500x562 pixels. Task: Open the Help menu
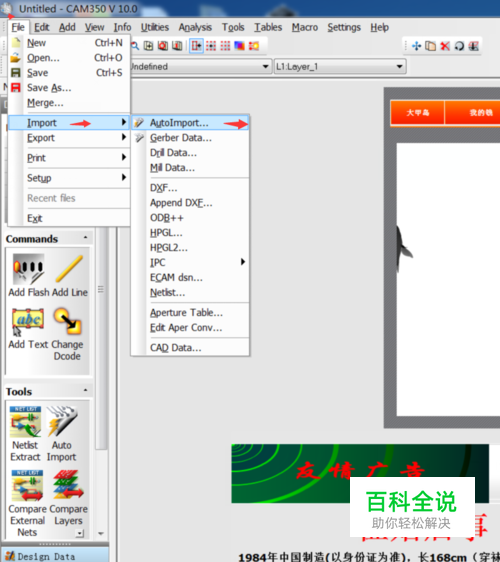click(380, 27)
